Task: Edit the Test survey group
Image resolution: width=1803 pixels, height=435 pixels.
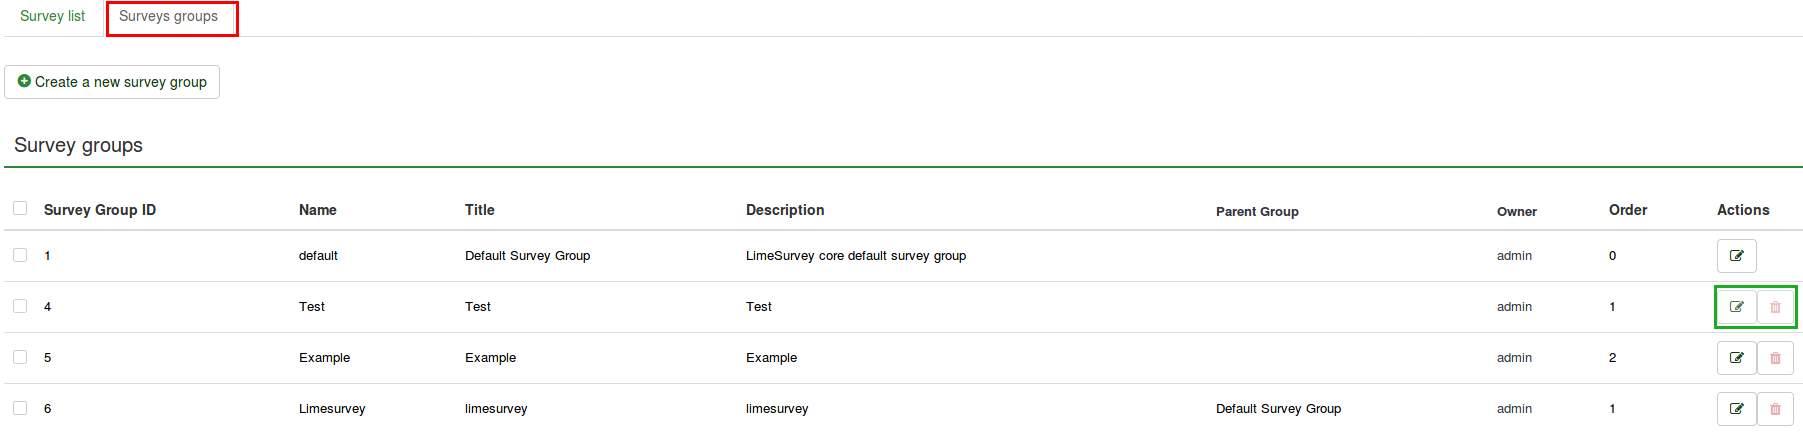Action: [1736, 307]
